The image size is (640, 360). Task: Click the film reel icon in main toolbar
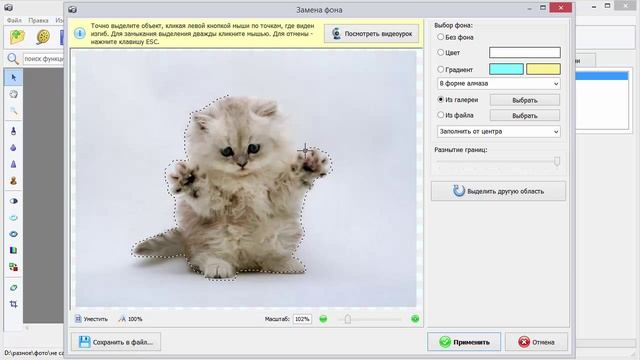point(42,37)
